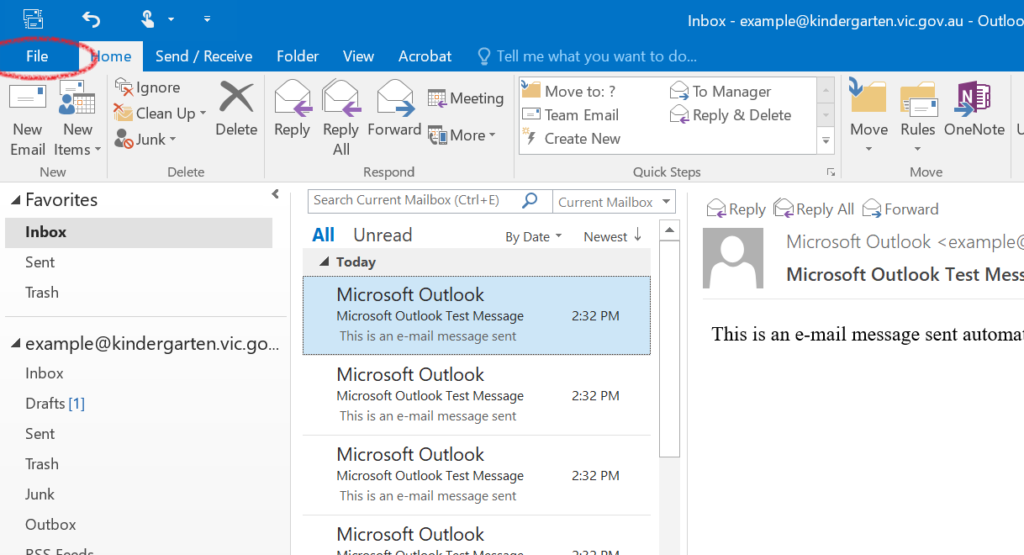Reply with a Meeting
Screen dimensions: 1024x555
pos(466,99)
